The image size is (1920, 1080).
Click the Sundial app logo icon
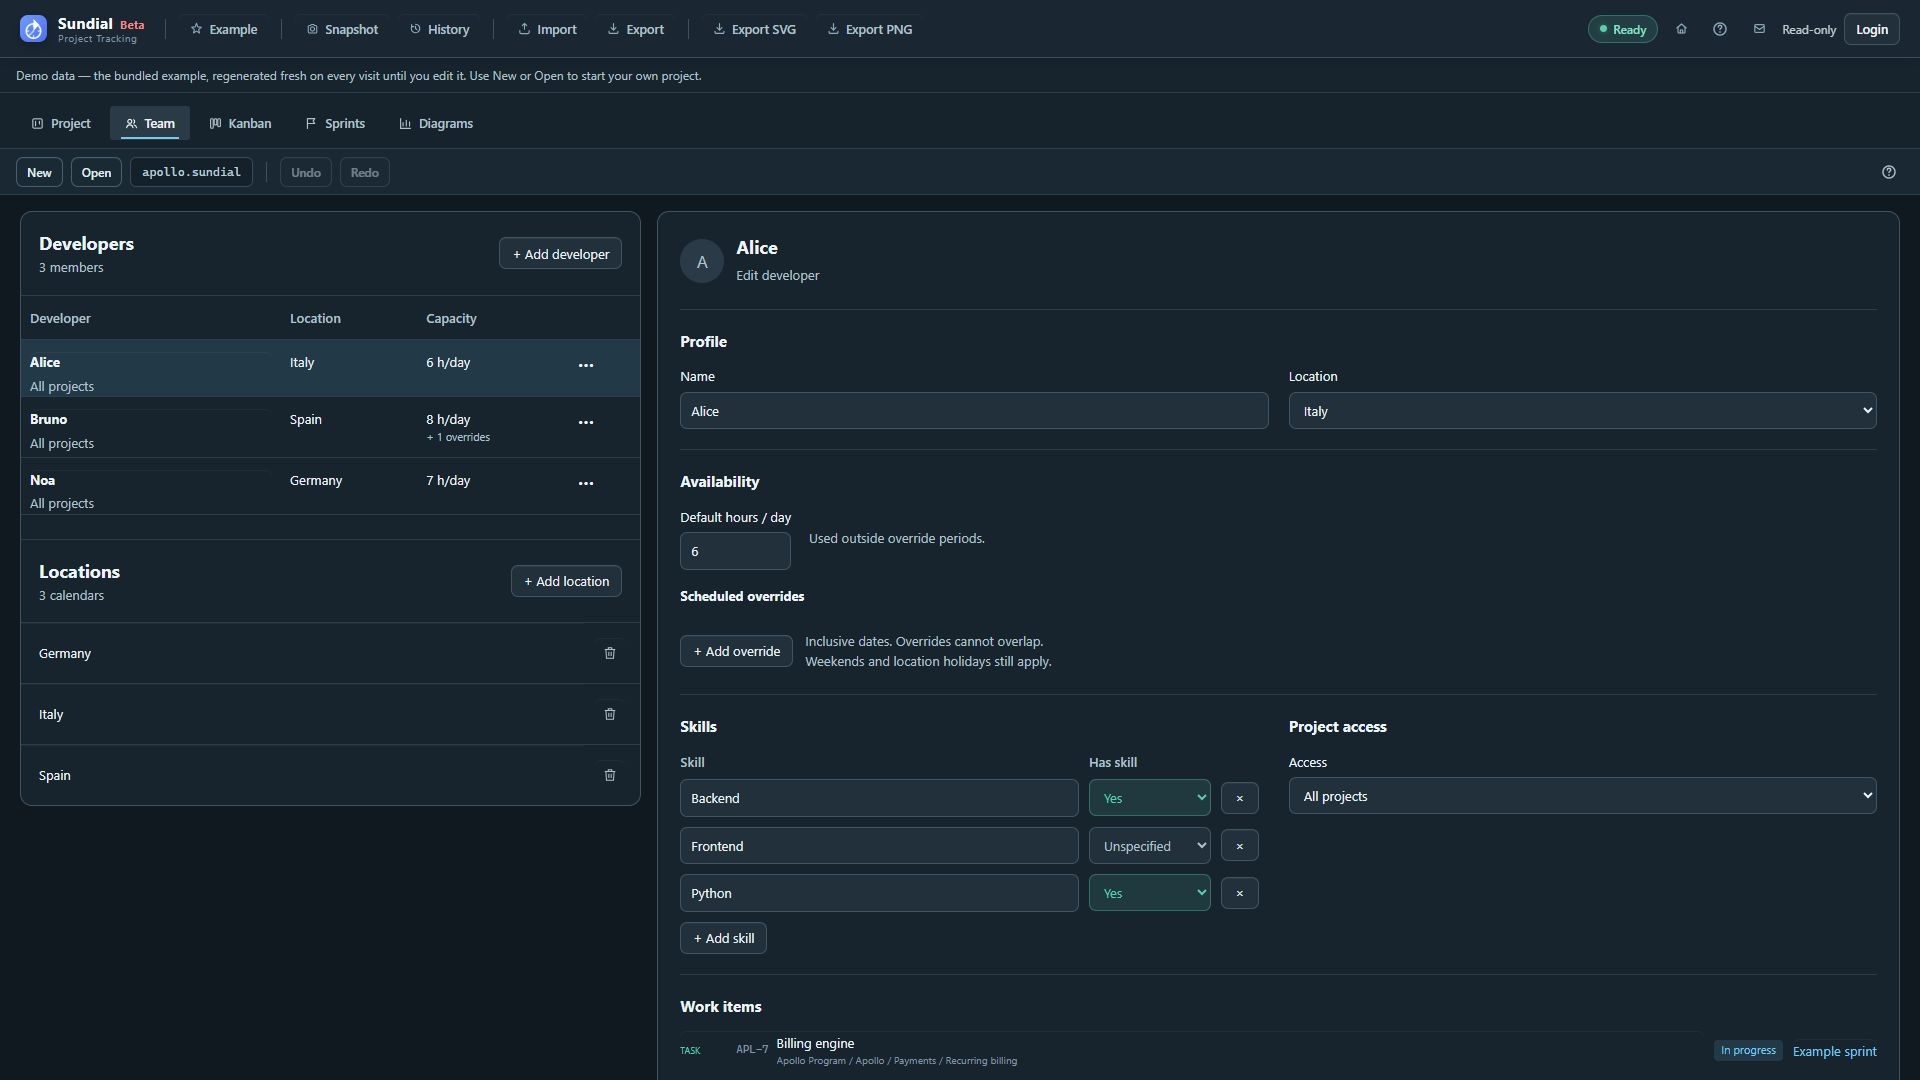pos(33,29)
